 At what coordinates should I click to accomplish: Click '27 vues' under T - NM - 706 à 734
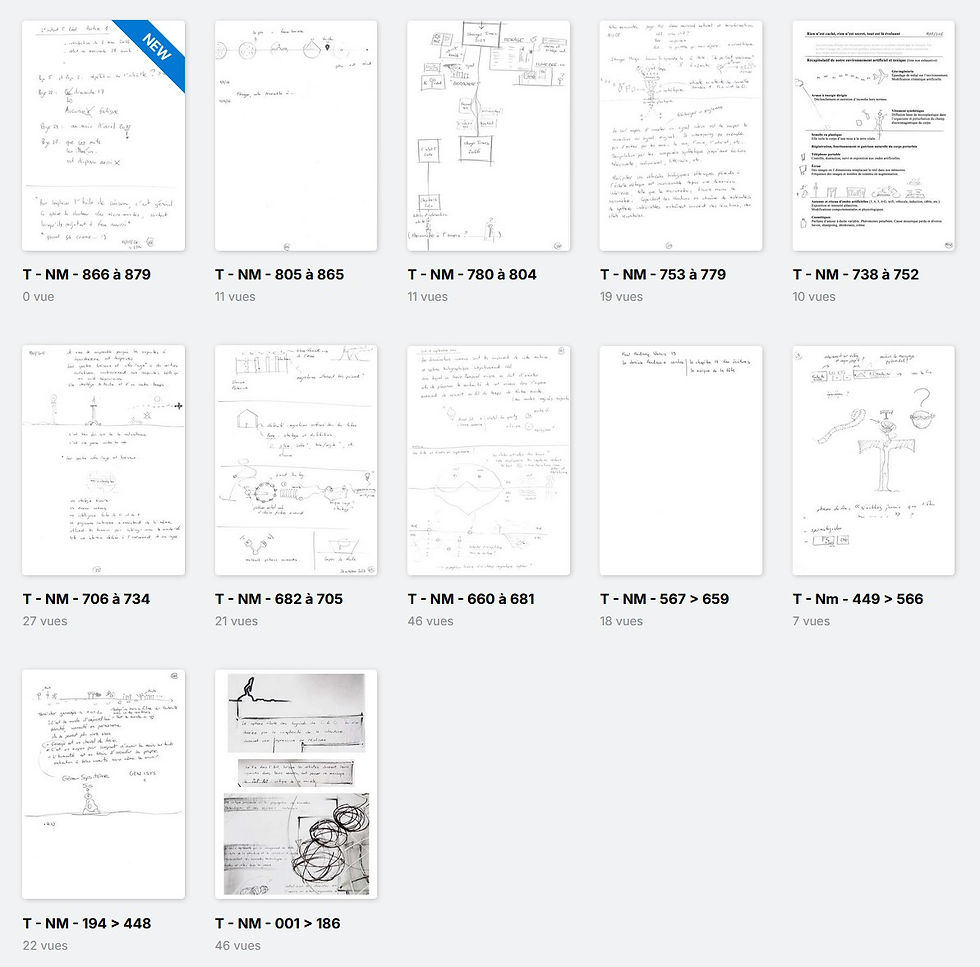[45, 621]
